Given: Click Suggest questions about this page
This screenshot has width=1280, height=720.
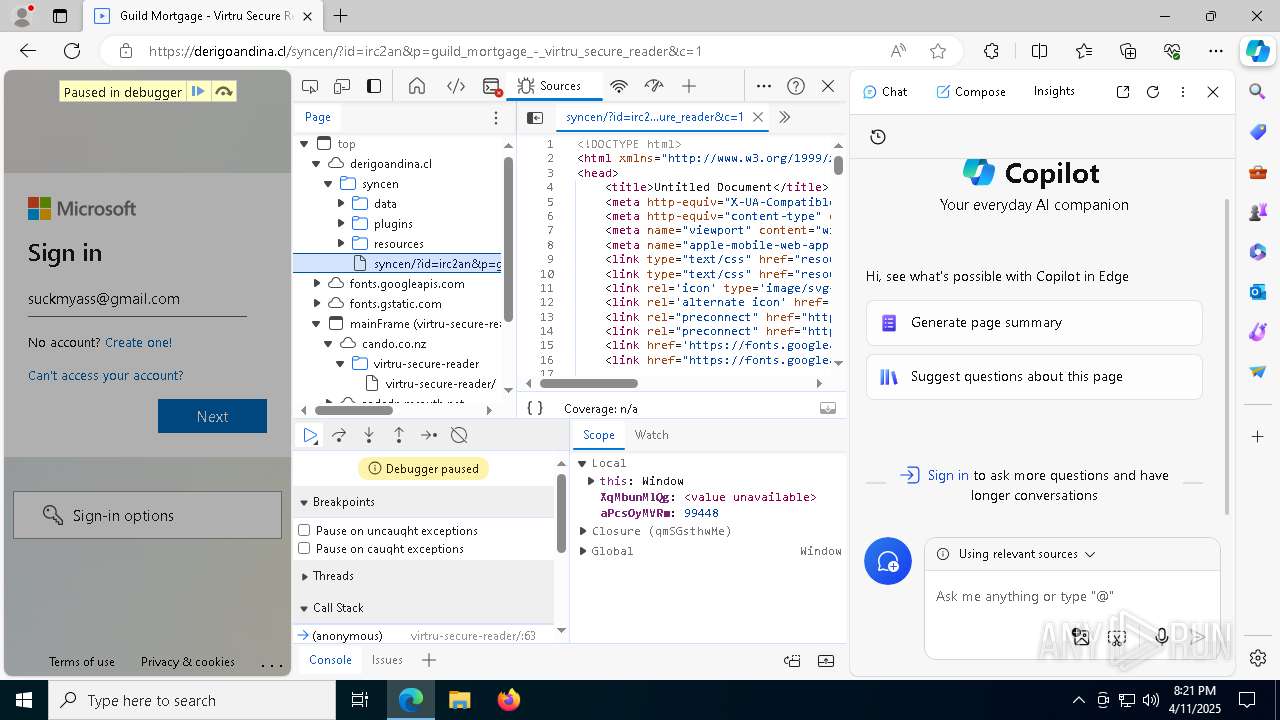Looking at the screenshot, I should (x=1034, y=377).
